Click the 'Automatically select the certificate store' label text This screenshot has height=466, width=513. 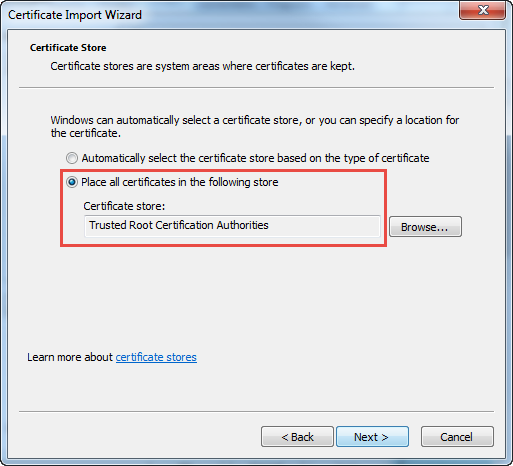[255, 158]
